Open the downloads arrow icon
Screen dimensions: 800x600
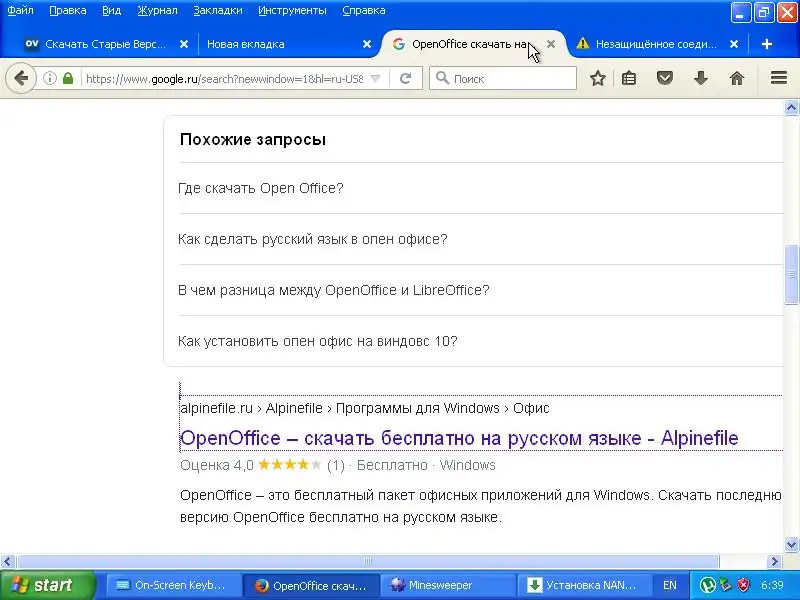(x=701, y=78)
